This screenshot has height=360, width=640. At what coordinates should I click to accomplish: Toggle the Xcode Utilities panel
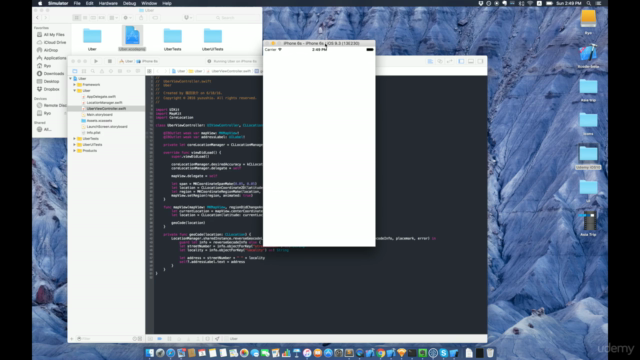pyautogui.click(x=480, y=61)
